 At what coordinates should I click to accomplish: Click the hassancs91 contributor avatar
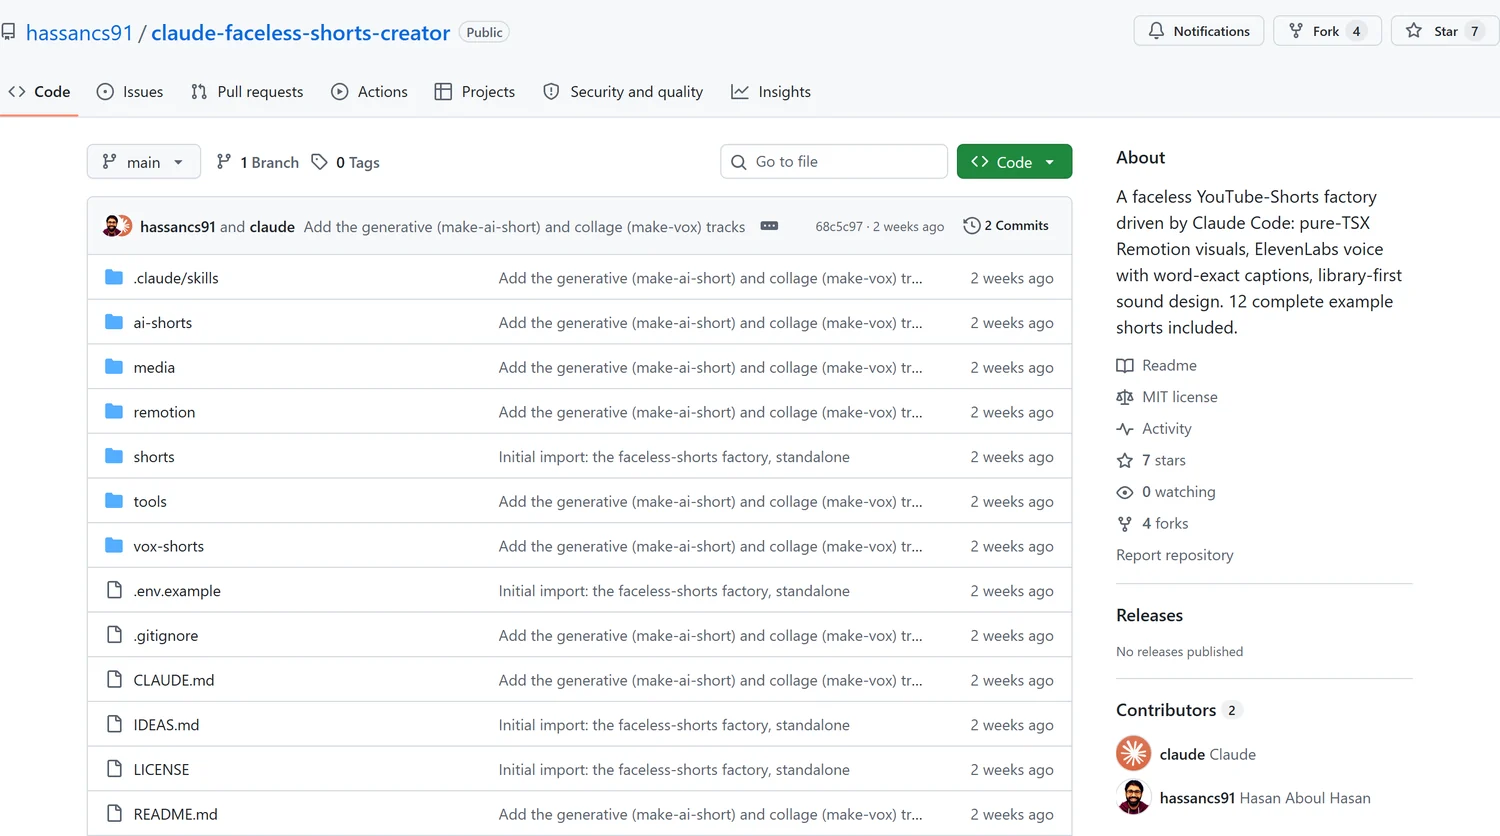pyautogui.click(x=1133, y=797)
